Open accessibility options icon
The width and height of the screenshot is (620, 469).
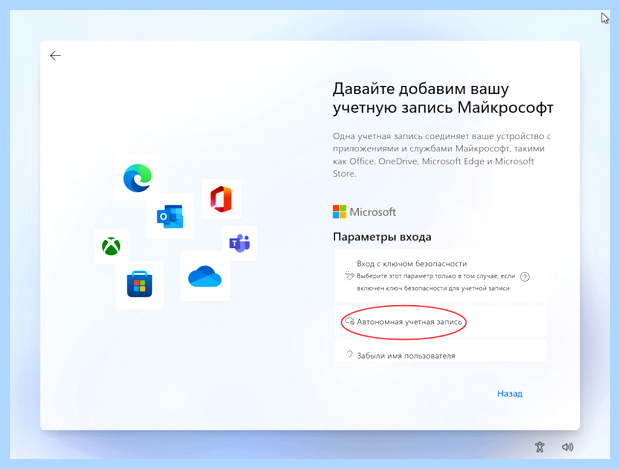tap(540, 447)
